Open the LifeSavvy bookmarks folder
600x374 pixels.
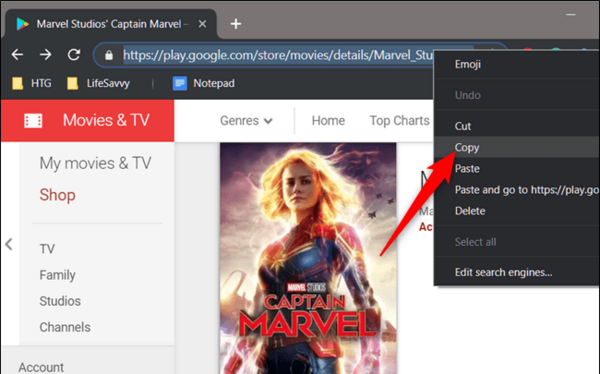click(x=98, y=83)
